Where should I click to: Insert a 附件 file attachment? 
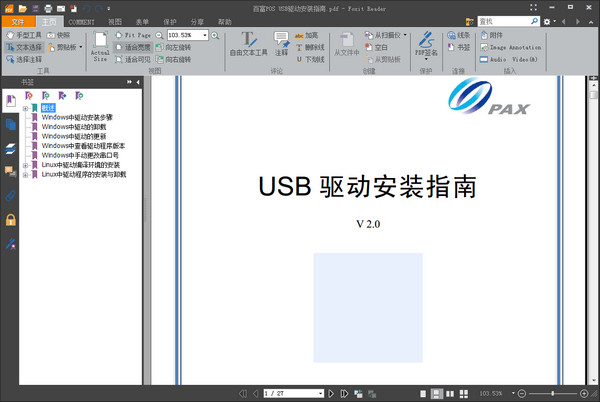click(x=492, y=35)
